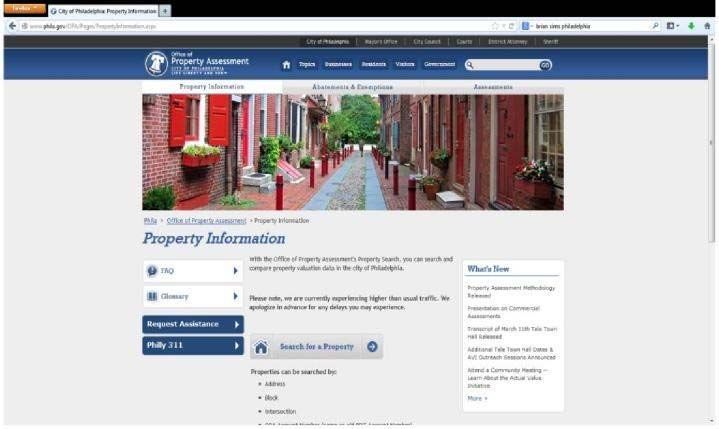Switch to the Abatements & Exemptions tab
This screenshot has width=719, height=429.
[352, 87]
